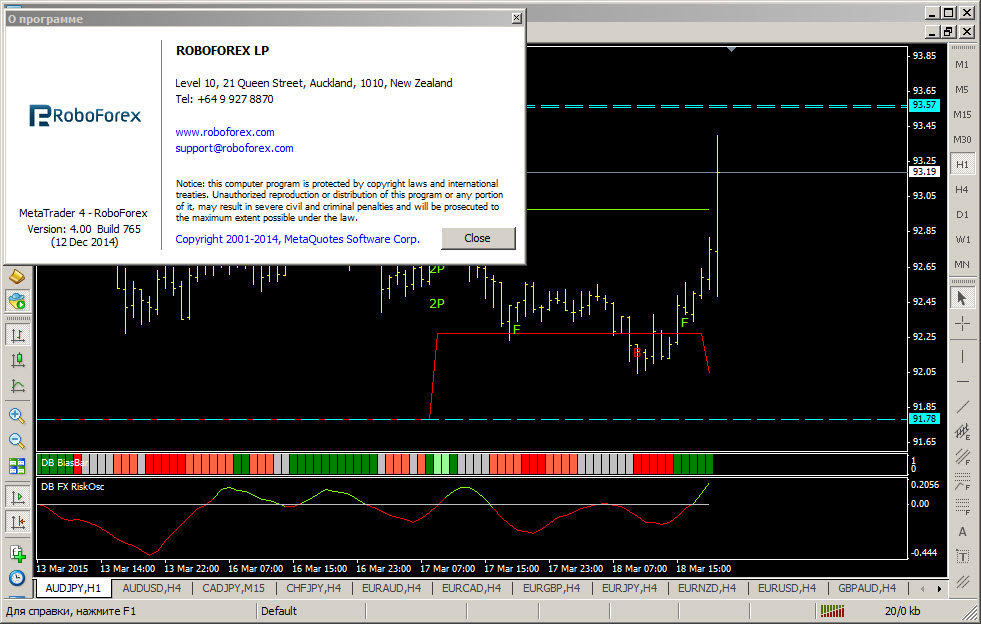981x624 pixels.
Task: Open the MetaQuotes Software Corp. copyright link
Action: click(x=297, y=239)
